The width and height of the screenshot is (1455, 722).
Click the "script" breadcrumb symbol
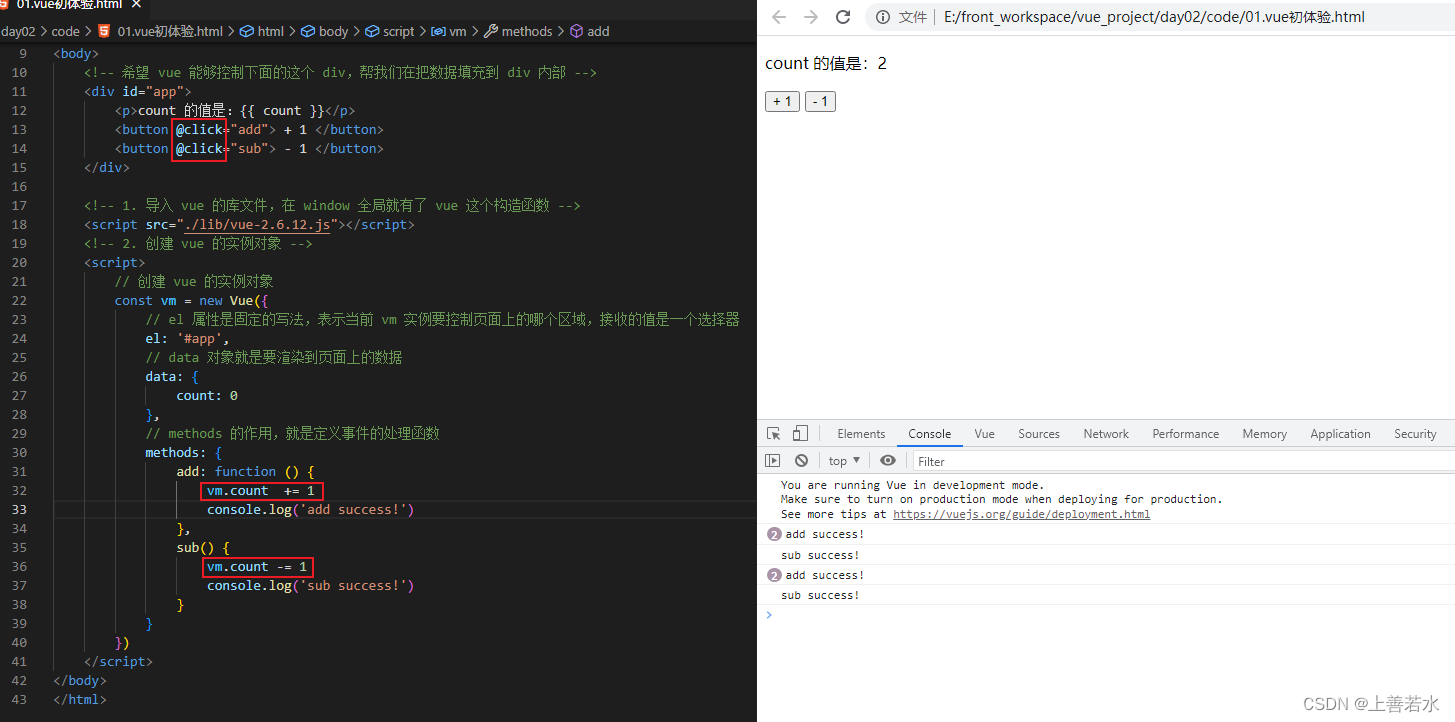click(x=398, y=31)
